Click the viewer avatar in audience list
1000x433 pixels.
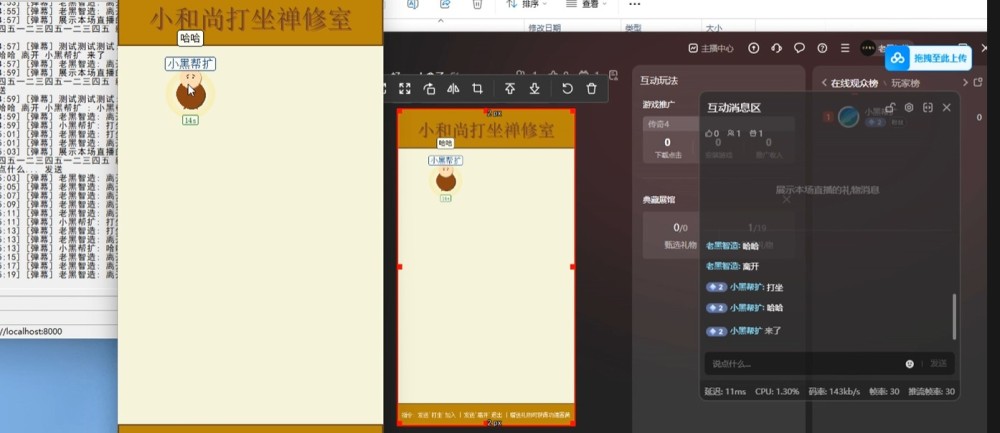click(848, 117)
